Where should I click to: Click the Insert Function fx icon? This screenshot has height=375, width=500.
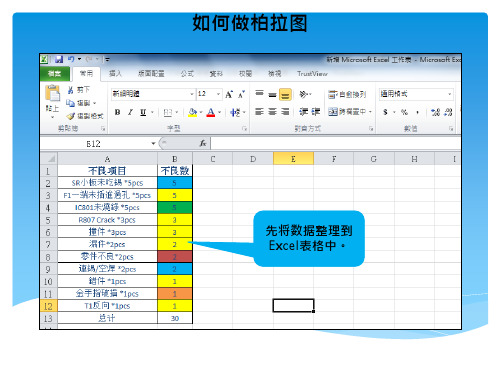203,143
